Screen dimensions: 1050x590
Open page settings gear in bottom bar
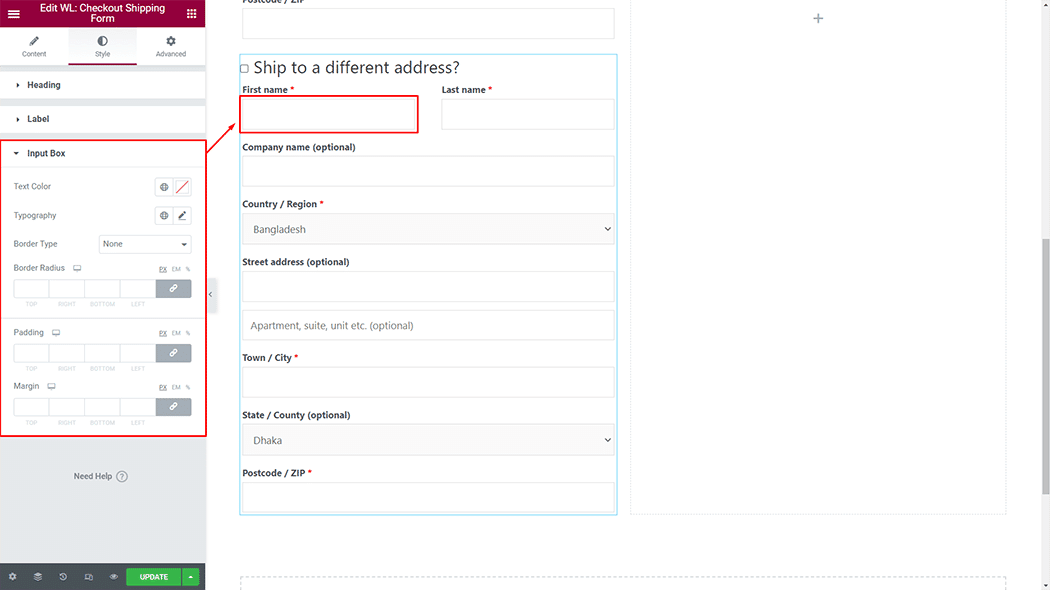[12, 577]
